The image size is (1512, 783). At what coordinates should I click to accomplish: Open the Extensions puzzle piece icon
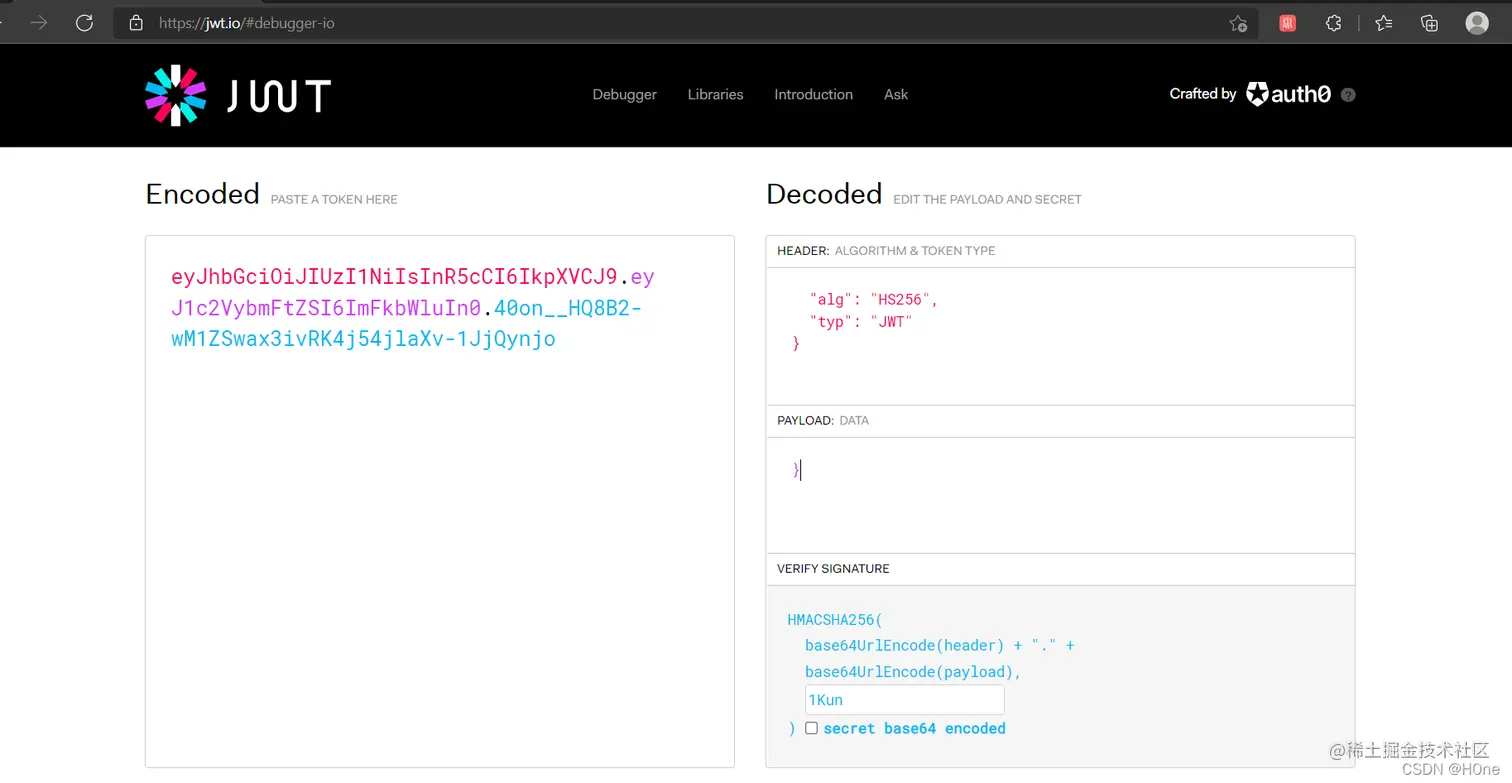point(1333,23)
